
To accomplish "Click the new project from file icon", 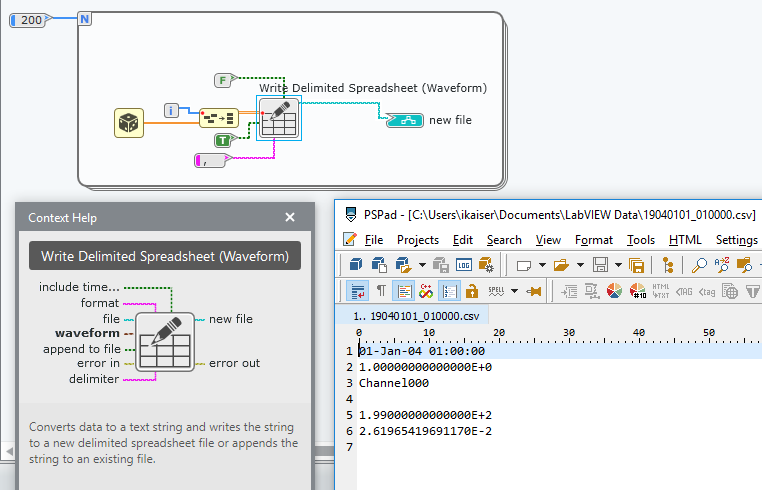I will [x=379, y=265].
